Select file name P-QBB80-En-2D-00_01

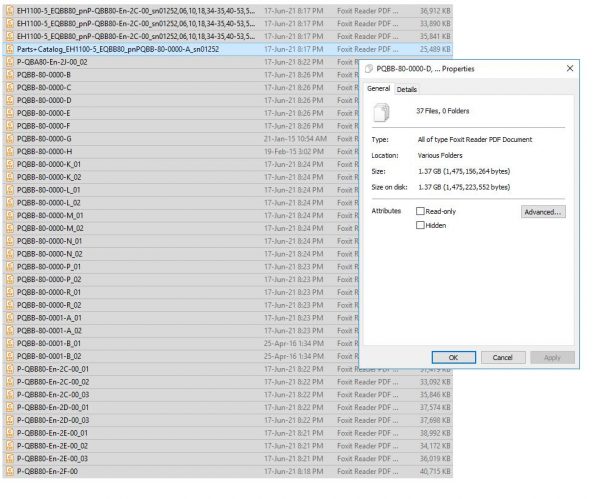(x=53, y=408)
